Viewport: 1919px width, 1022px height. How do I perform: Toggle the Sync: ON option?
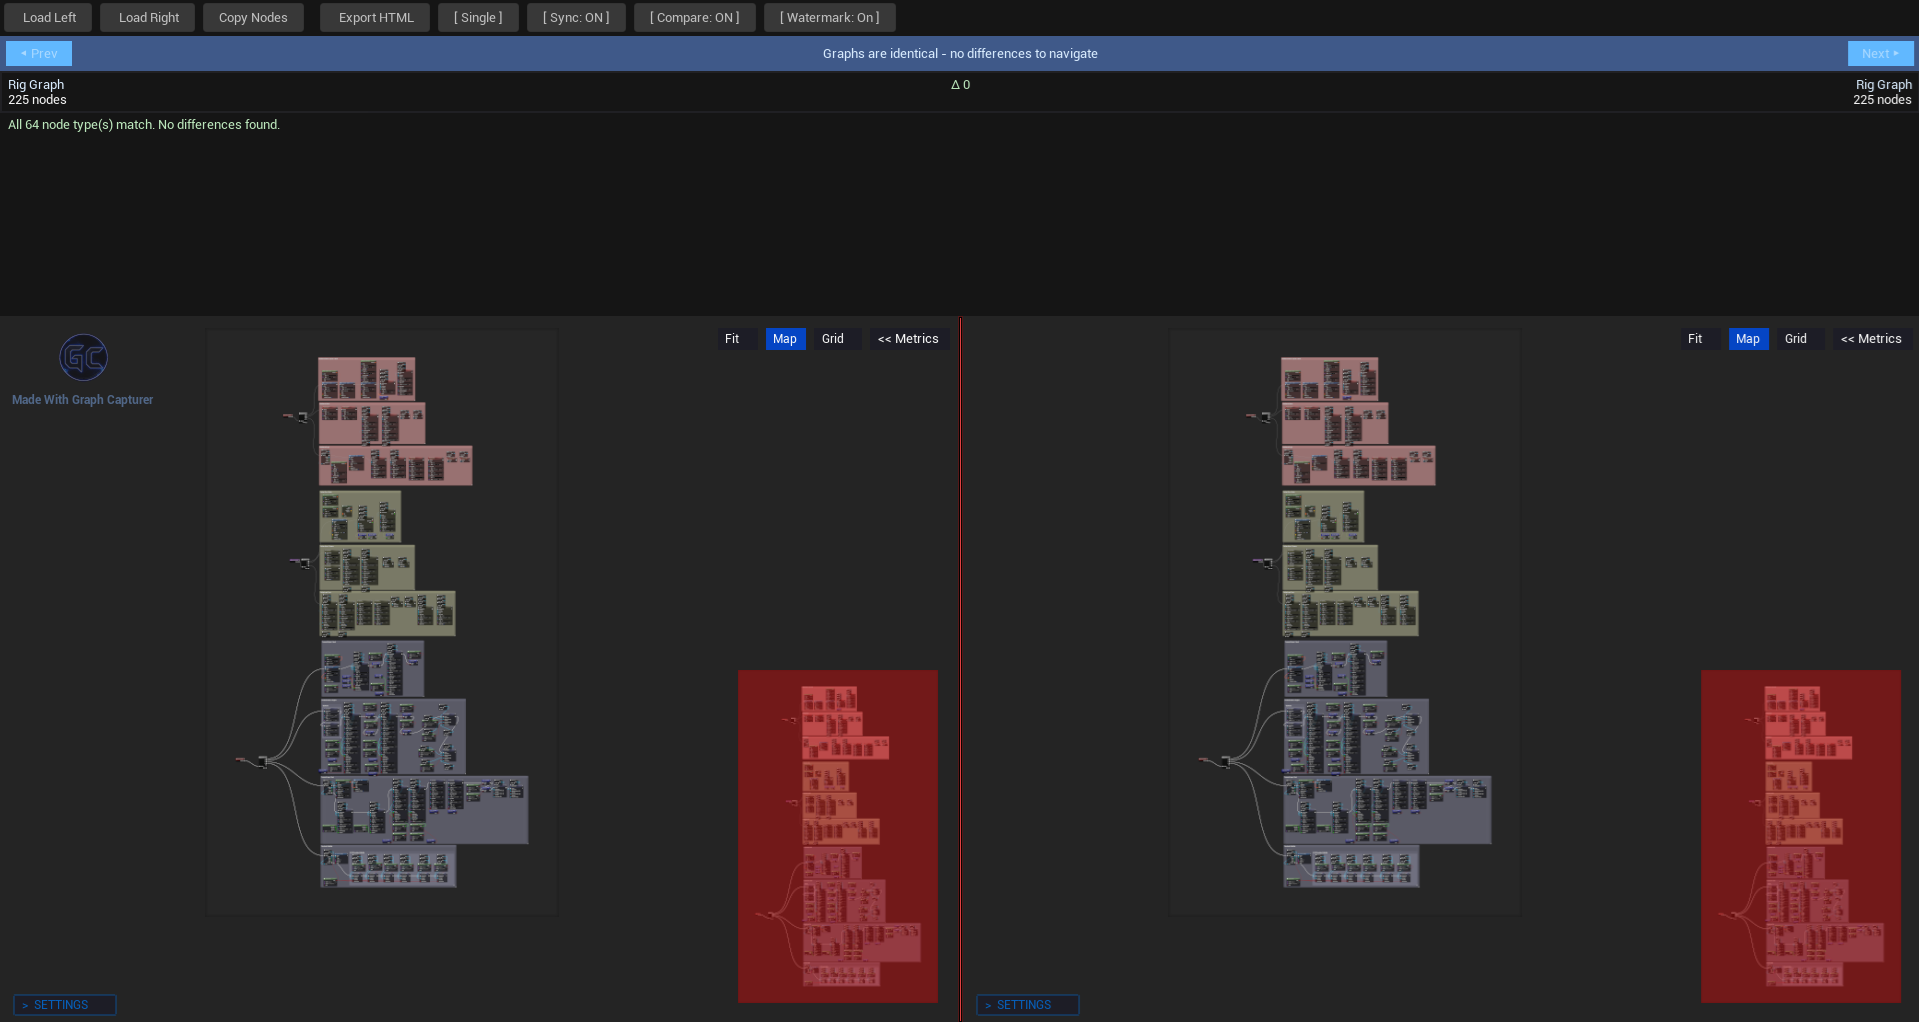tap(576, 18)
